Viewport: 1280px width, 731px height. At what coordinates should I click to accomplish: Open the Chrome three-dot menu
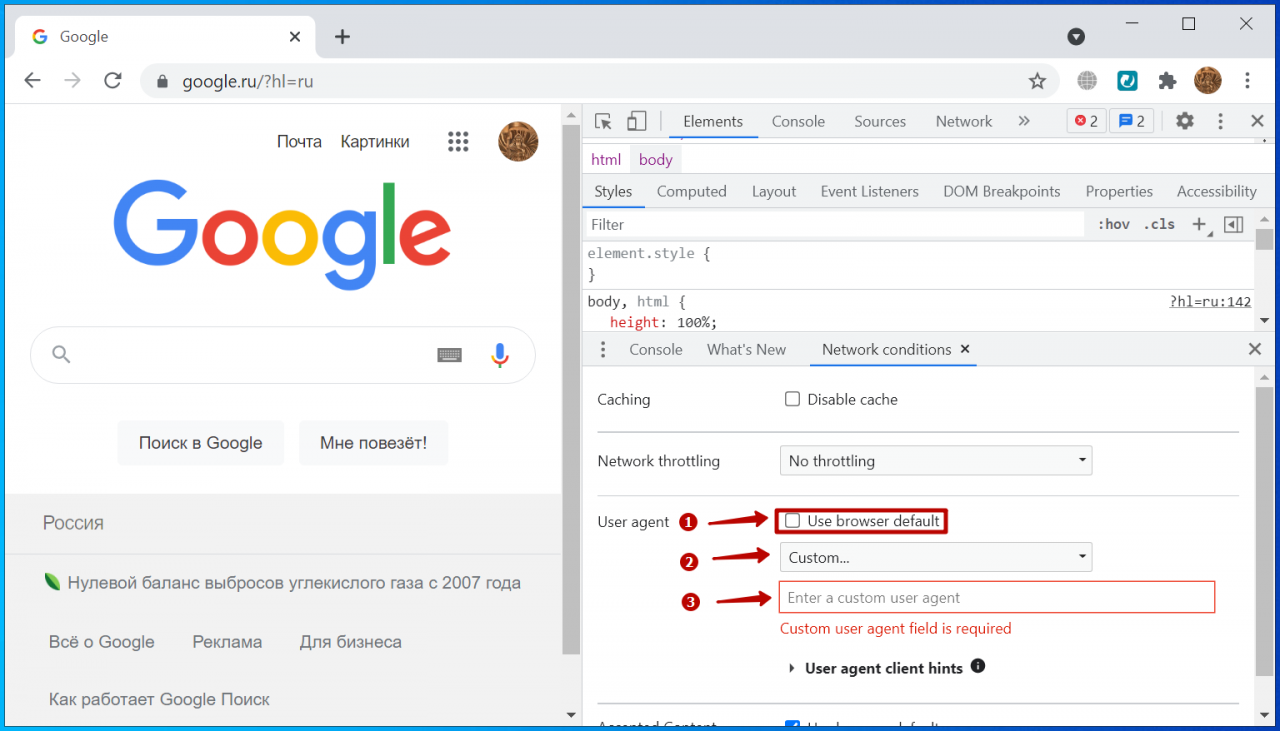(x=1247, y=81)
